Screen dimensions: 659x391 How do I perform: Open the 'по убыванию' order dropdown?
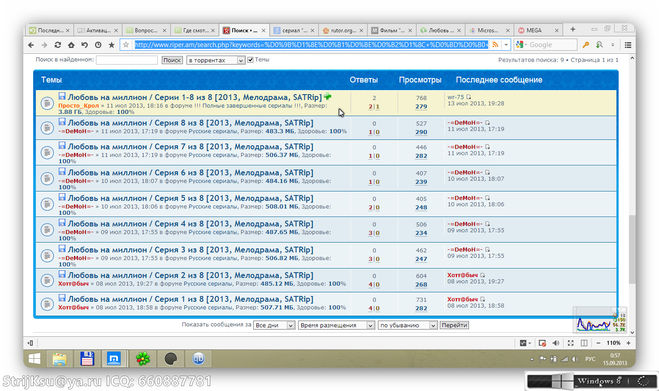(408, 325)
